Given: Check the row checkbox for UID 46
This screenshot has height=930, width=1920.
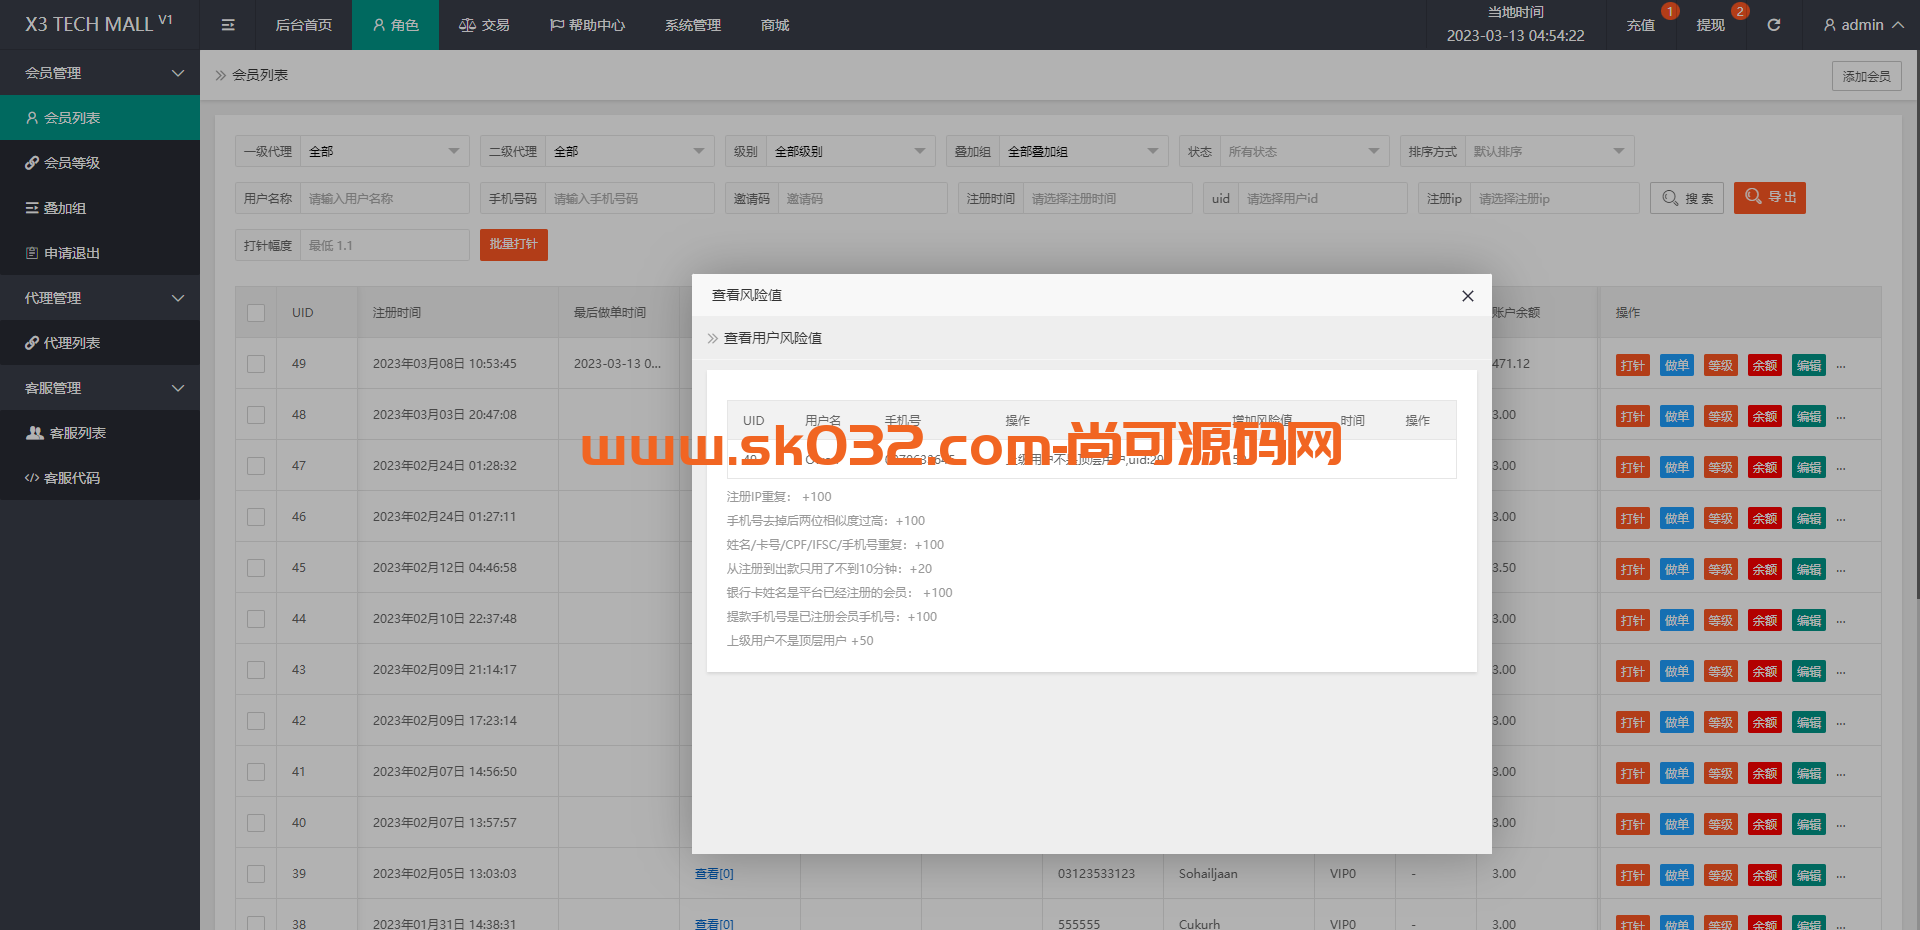Looking at the screenshot, I should pyautogui.click(x=256, y=517).
